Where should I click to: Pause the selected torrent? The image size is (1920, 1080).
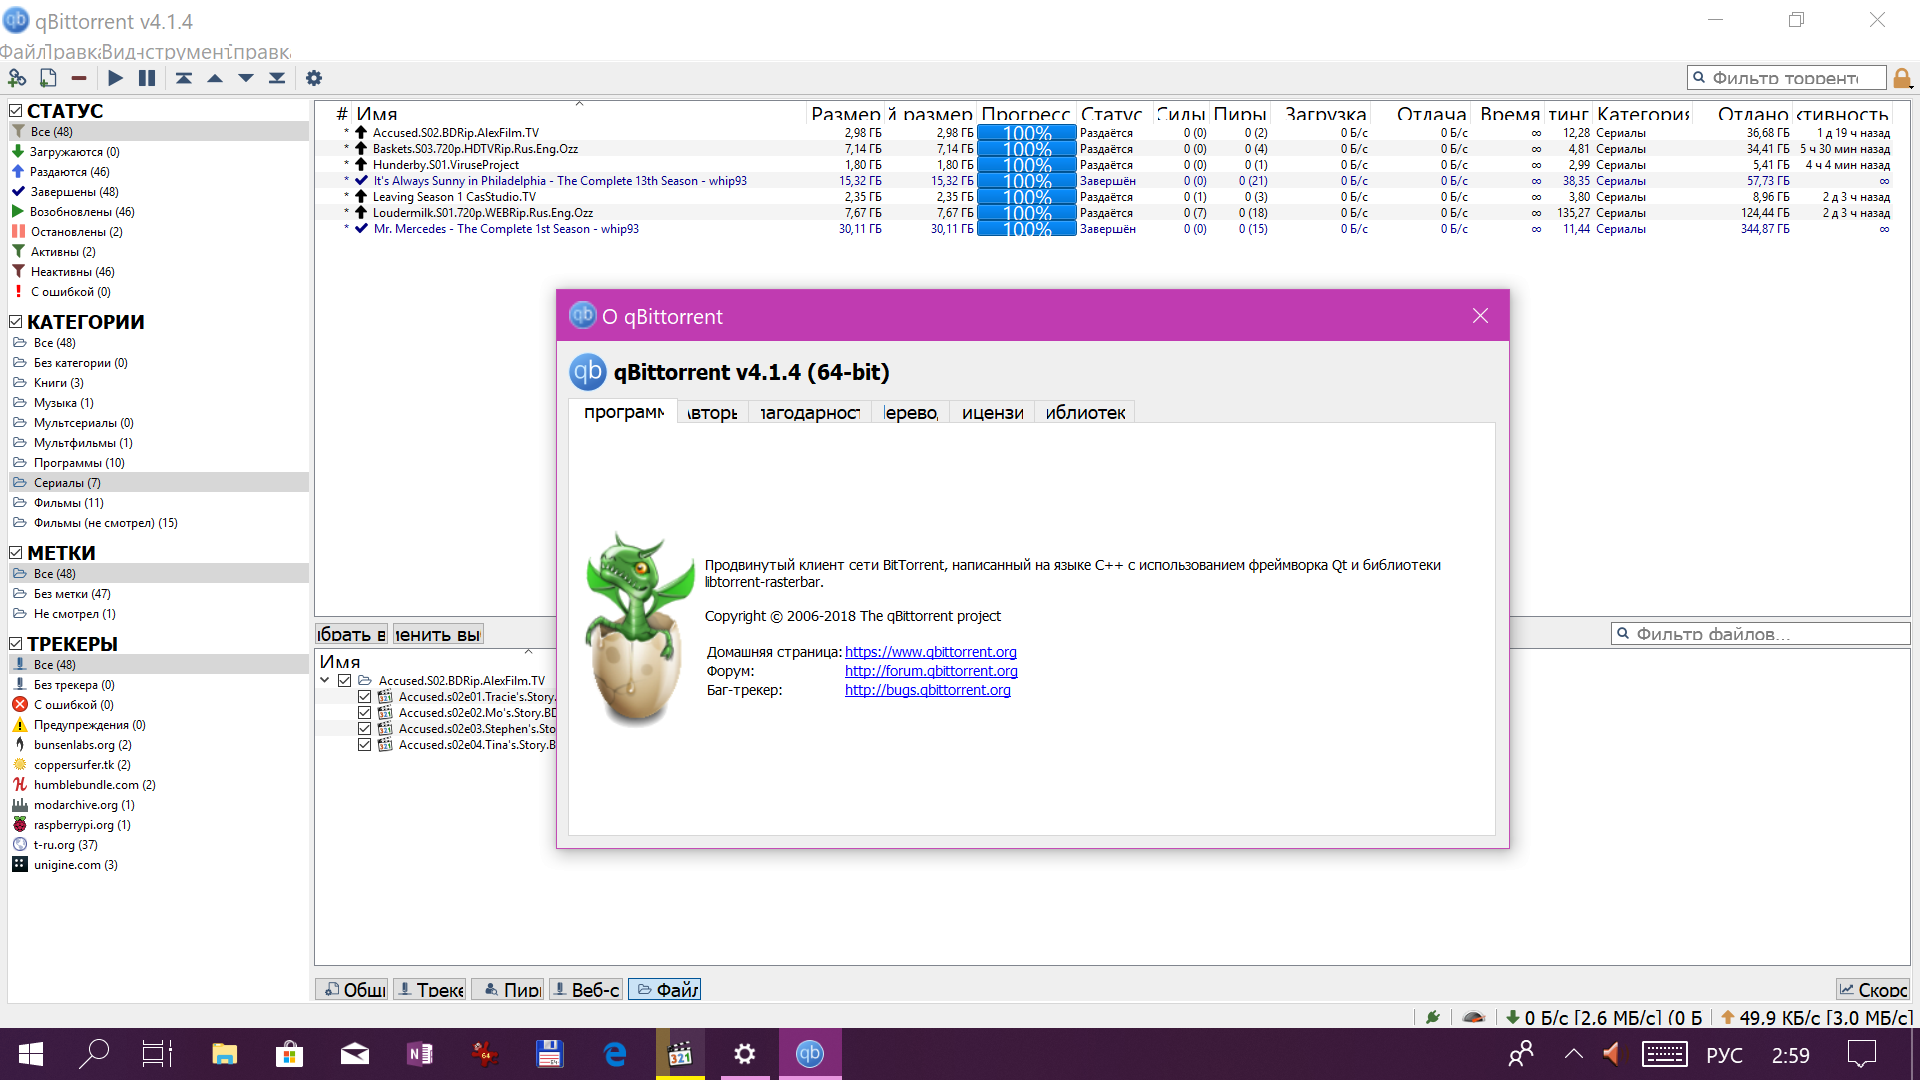pos(147,77)
